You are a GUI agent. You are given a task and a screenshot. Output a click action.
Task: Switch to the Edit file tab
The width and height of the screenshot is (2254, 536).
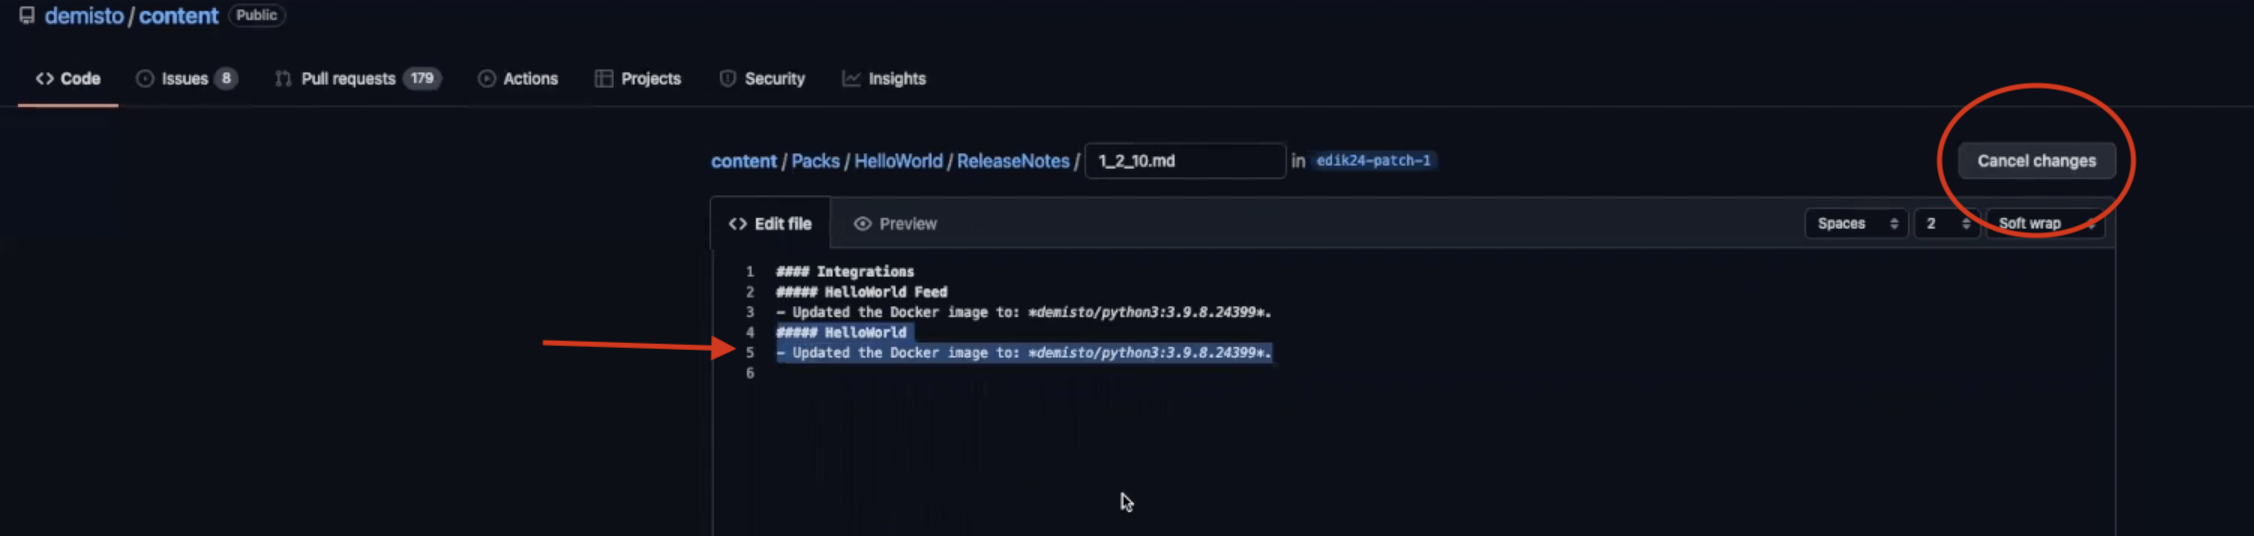pyautogui.click(x=770, y=224)
